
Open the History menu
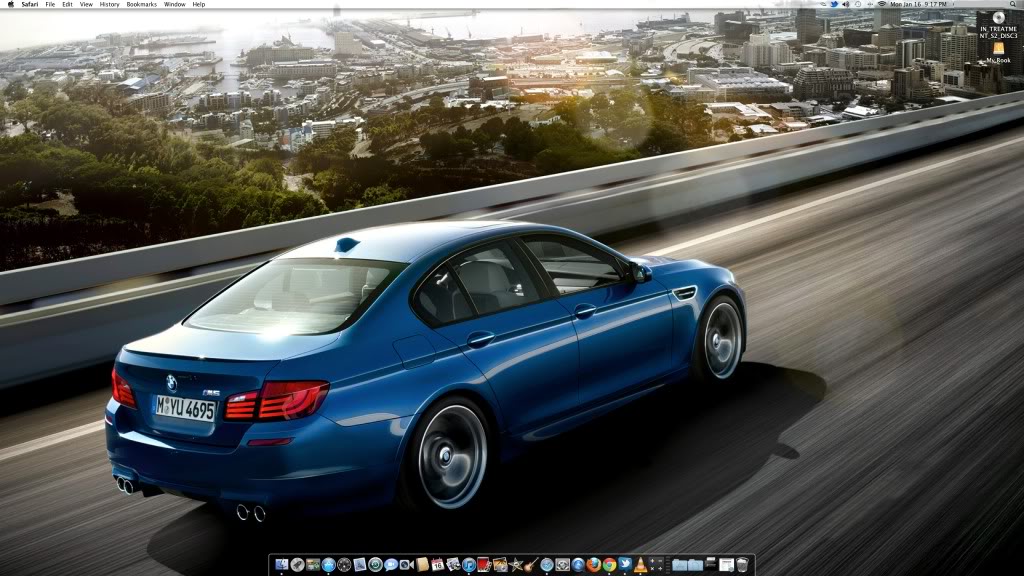[x=109, y=4]
